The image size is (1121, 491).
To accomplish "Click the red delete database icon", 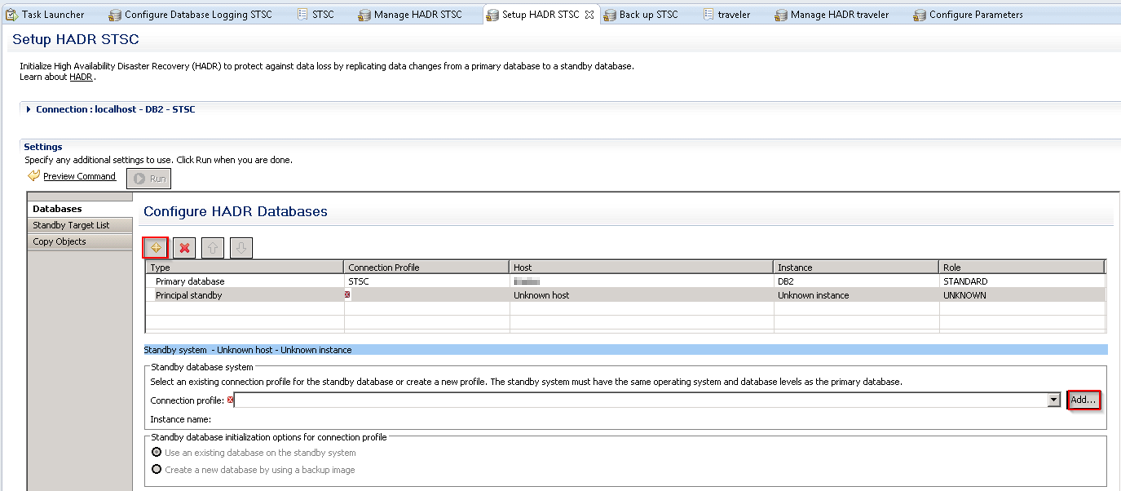I will point(184,247).
